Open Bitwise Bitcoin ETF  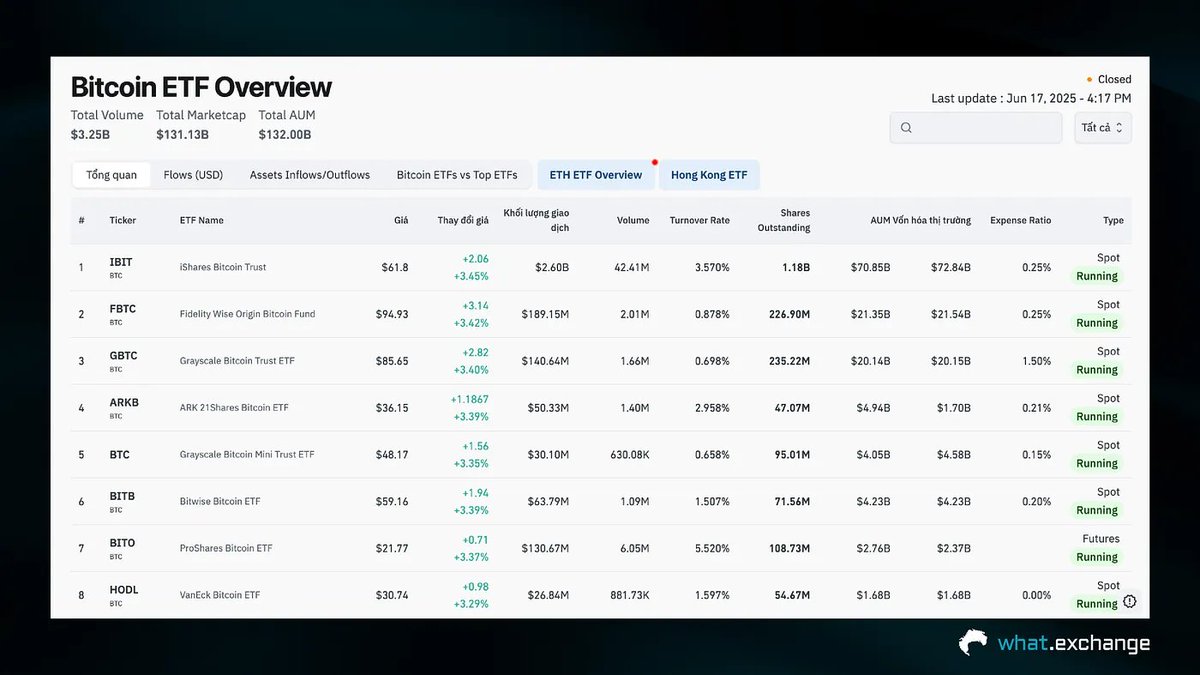220,501
